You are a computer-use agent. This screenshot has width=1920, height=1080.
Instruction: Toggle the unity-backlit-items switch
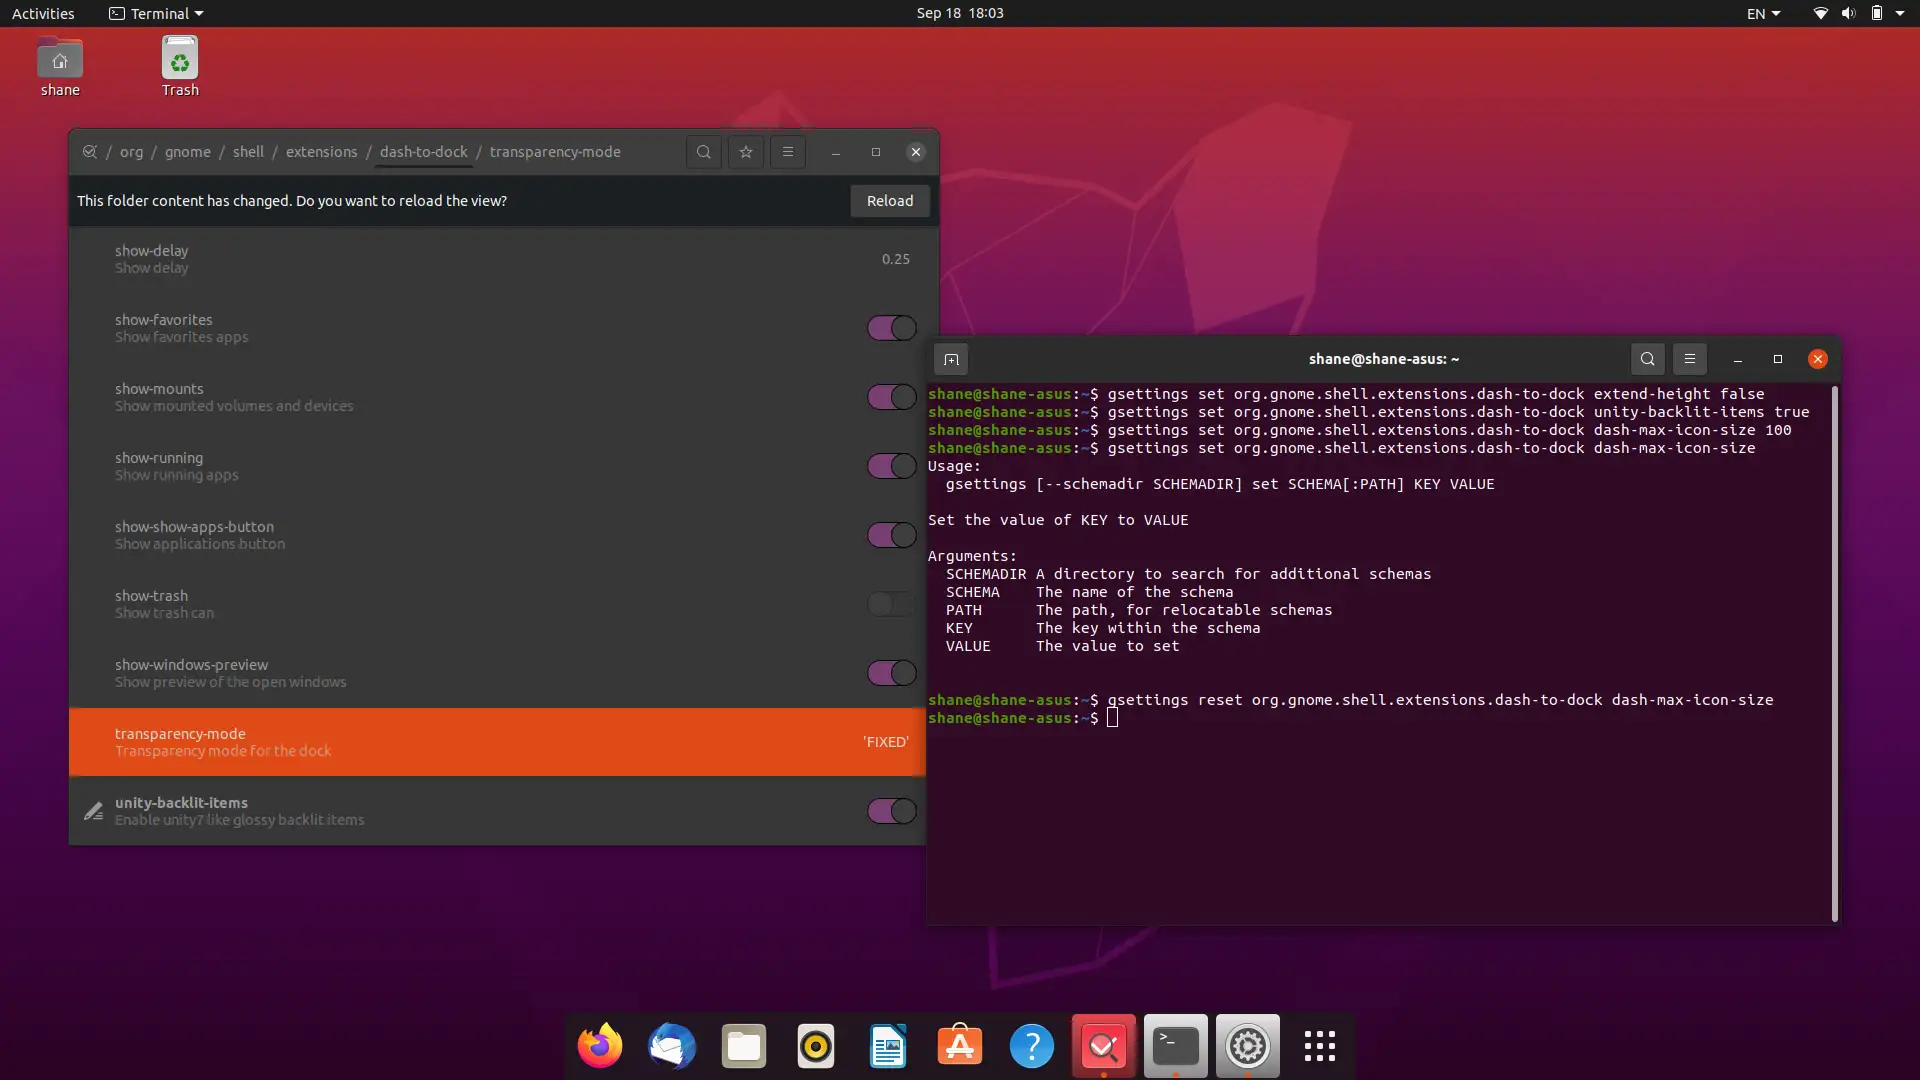(891, 811)
